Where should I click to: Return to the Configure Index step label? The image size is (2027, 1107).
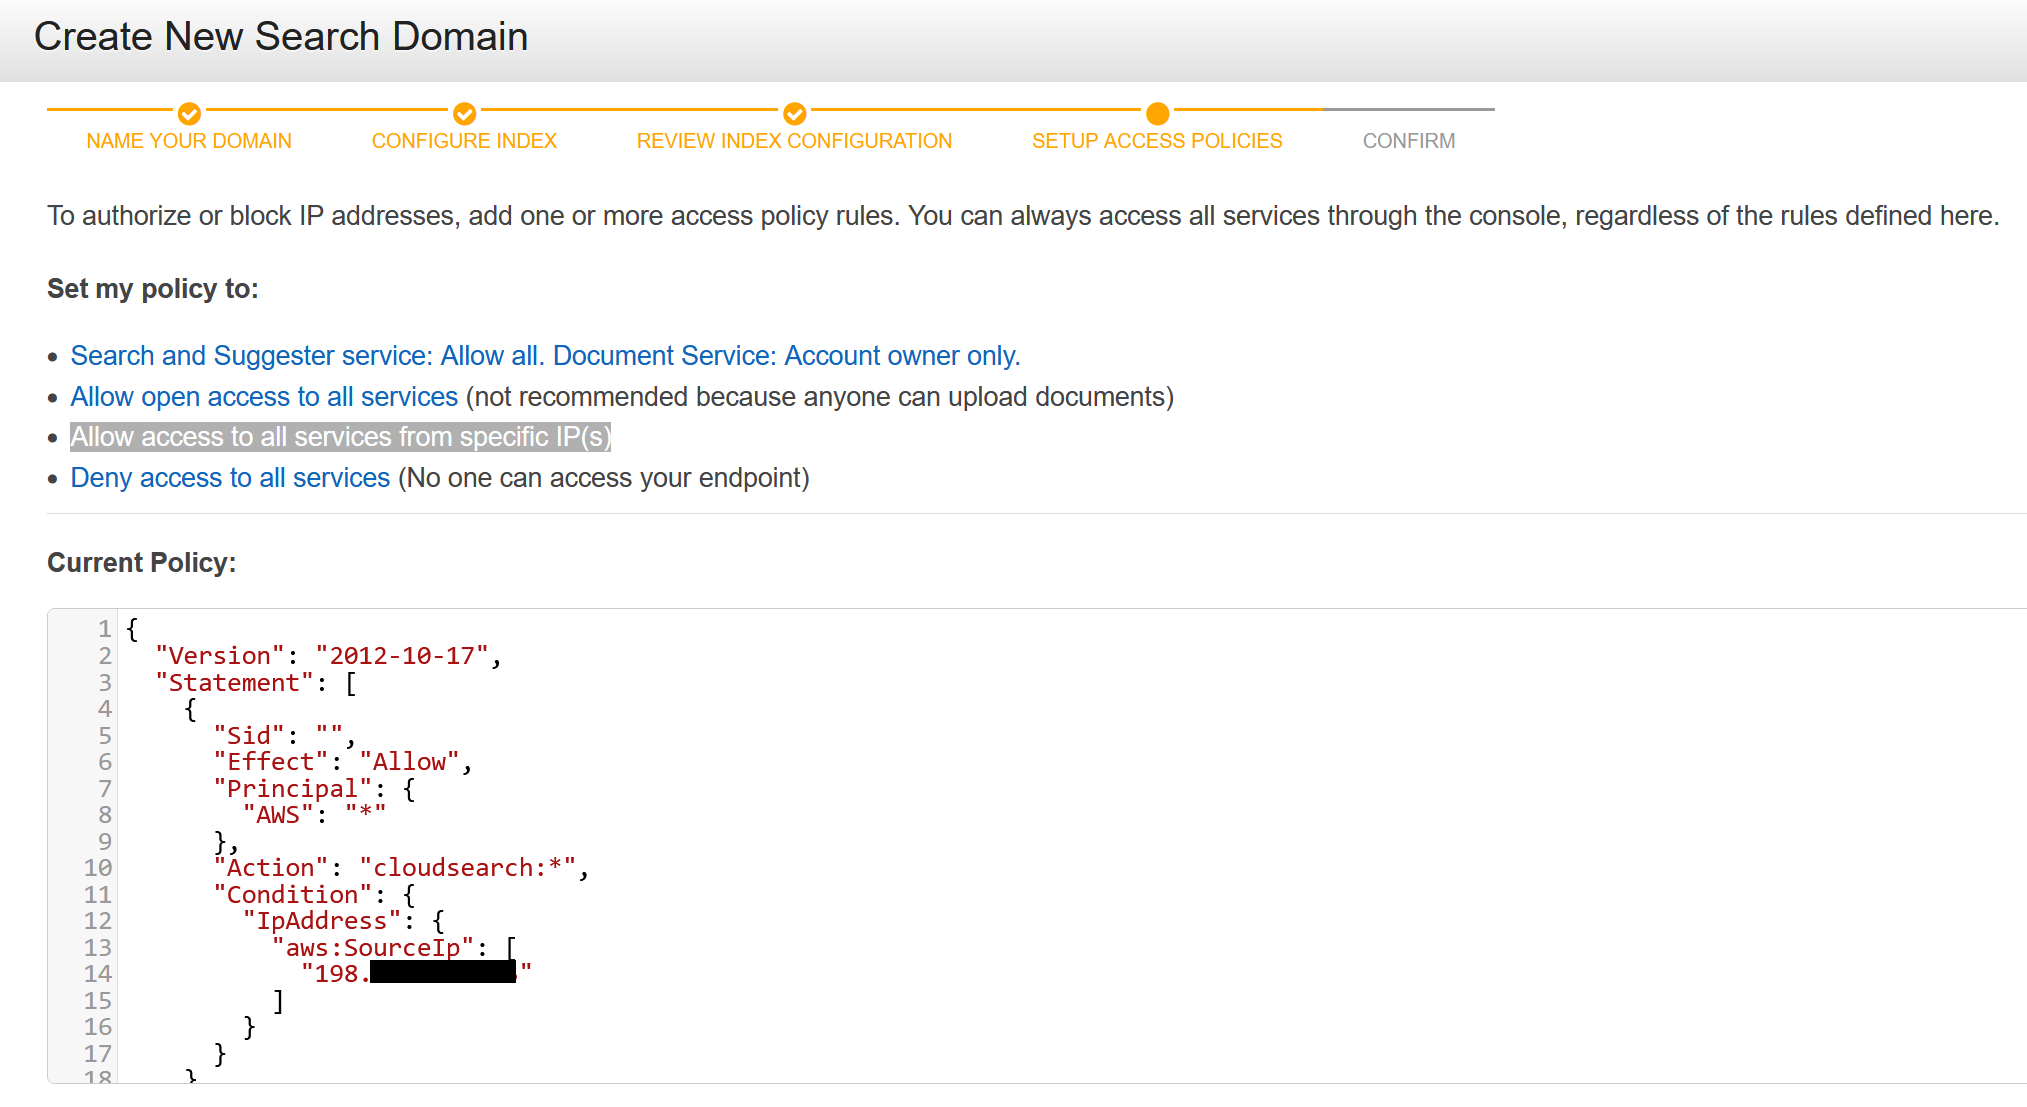pos(464,141)
